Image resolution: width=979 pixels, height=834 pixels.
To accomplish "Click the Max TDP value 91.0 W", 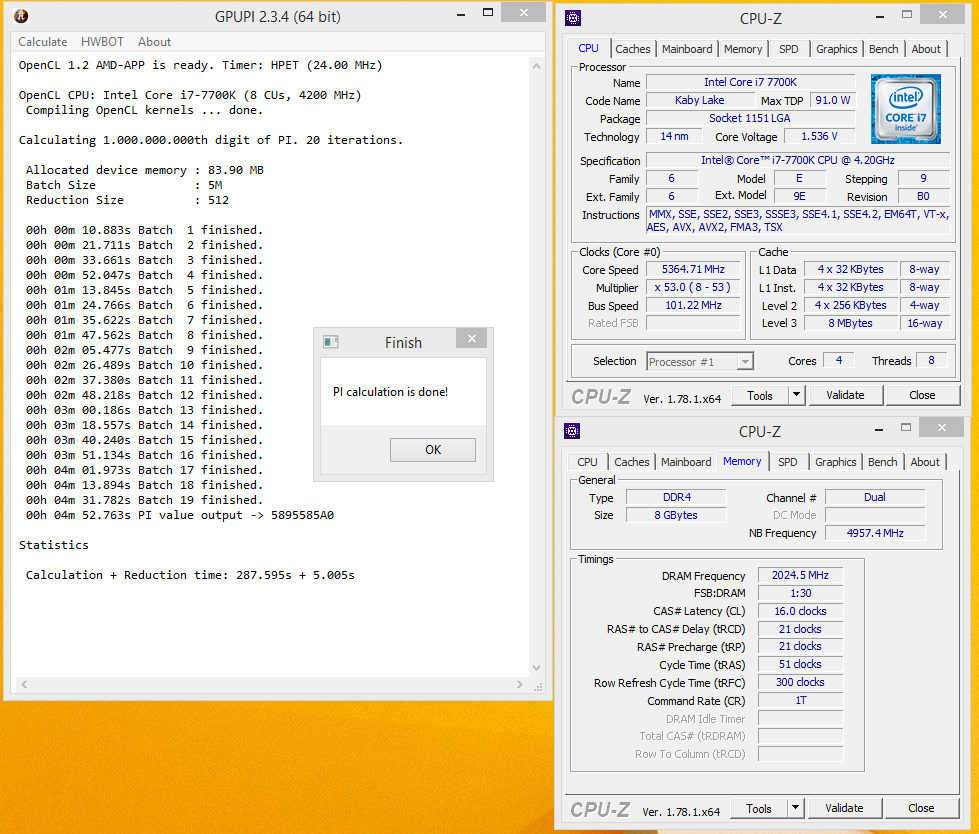I will tap(832, 100).
